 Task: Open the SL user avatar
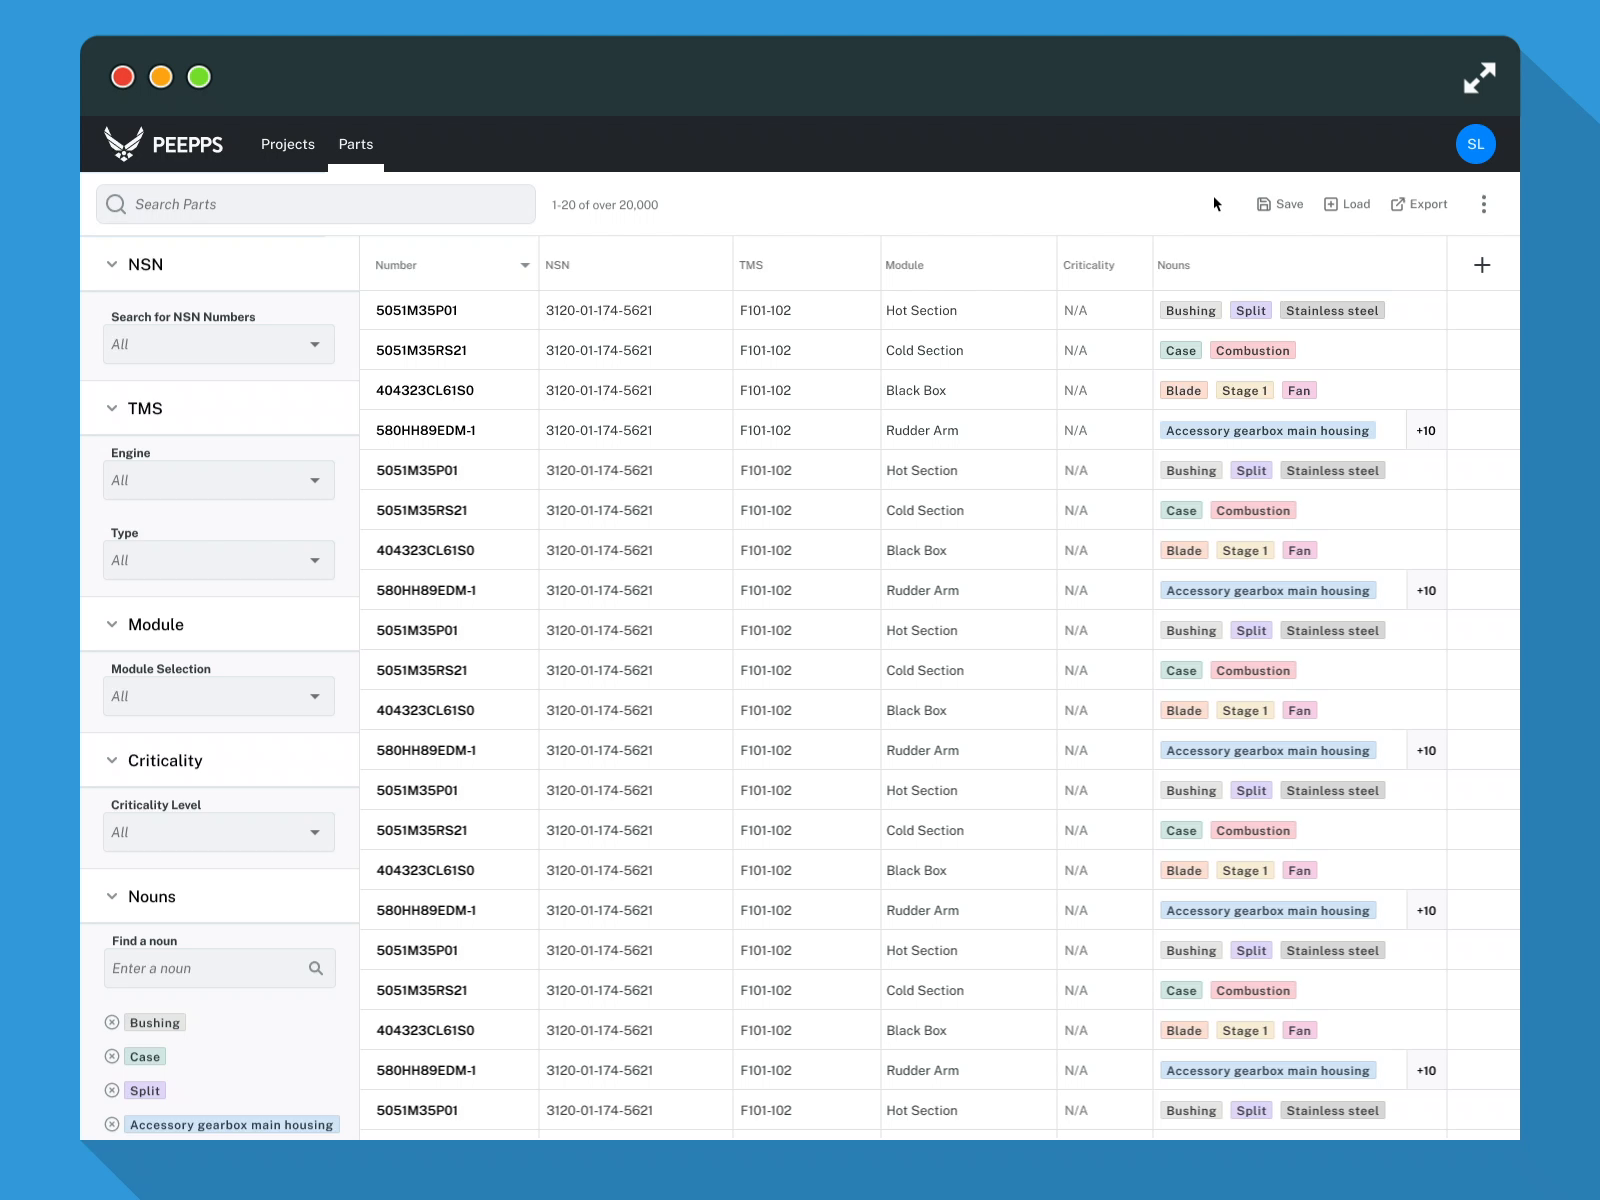tap(1475, 144)
